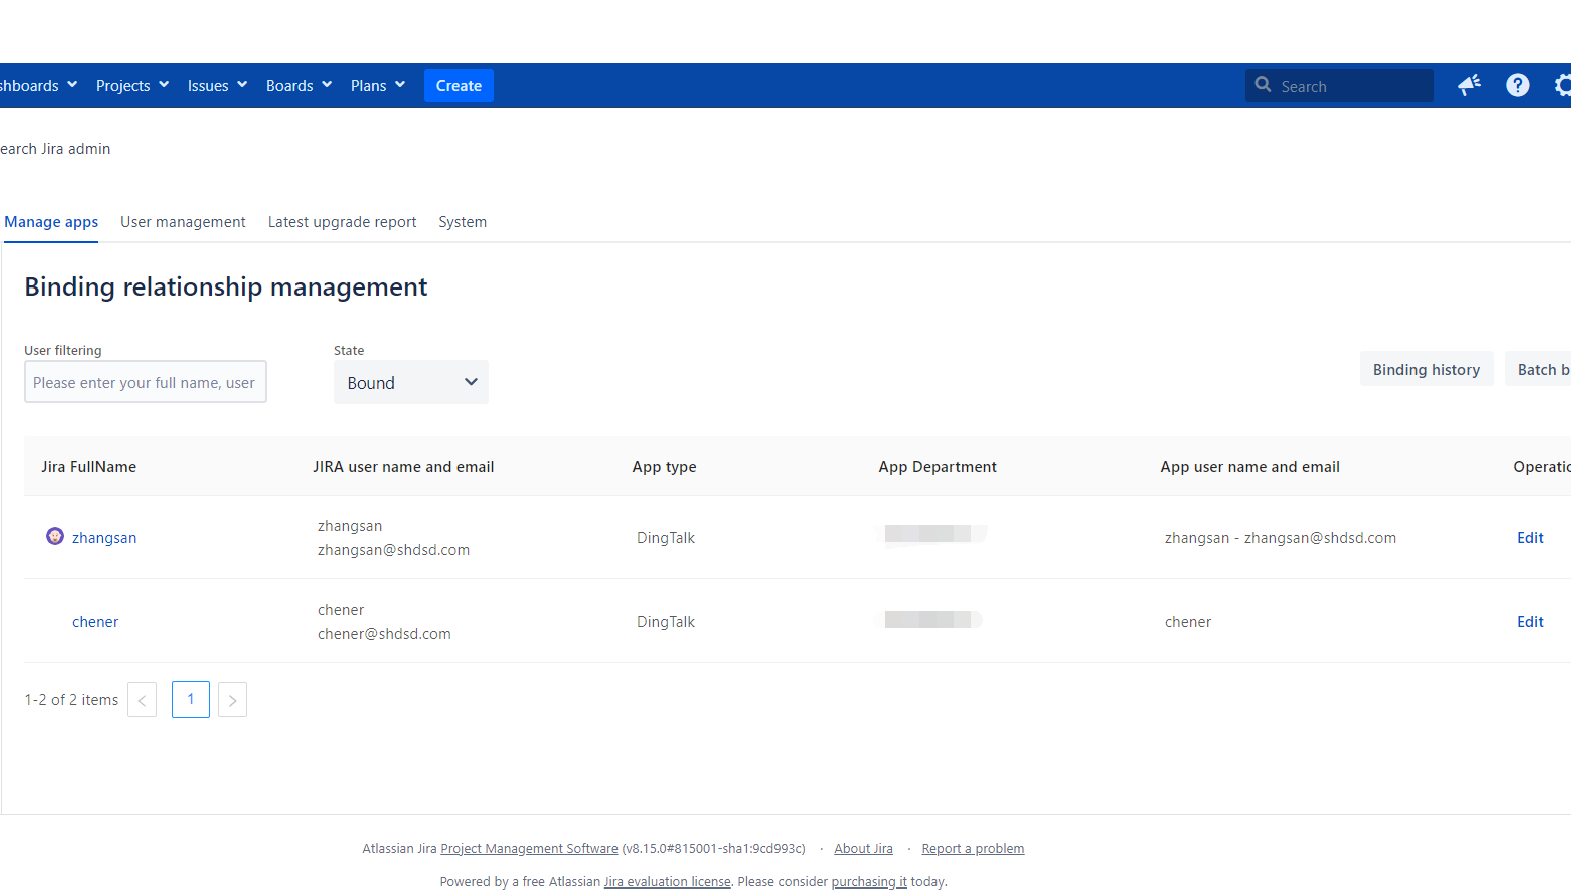Open the Projects dropdown menu
The image size is (1571, 894).
point(132,86)
